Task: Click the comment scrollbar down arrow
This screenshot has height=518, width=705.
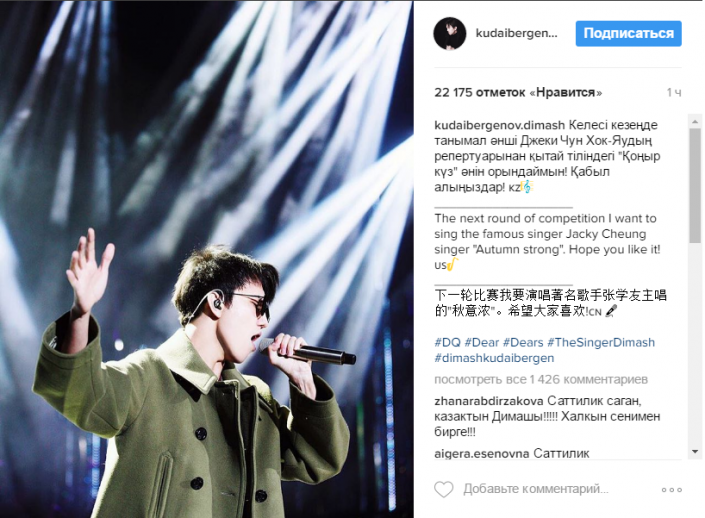Action: (x=695, y=451)
